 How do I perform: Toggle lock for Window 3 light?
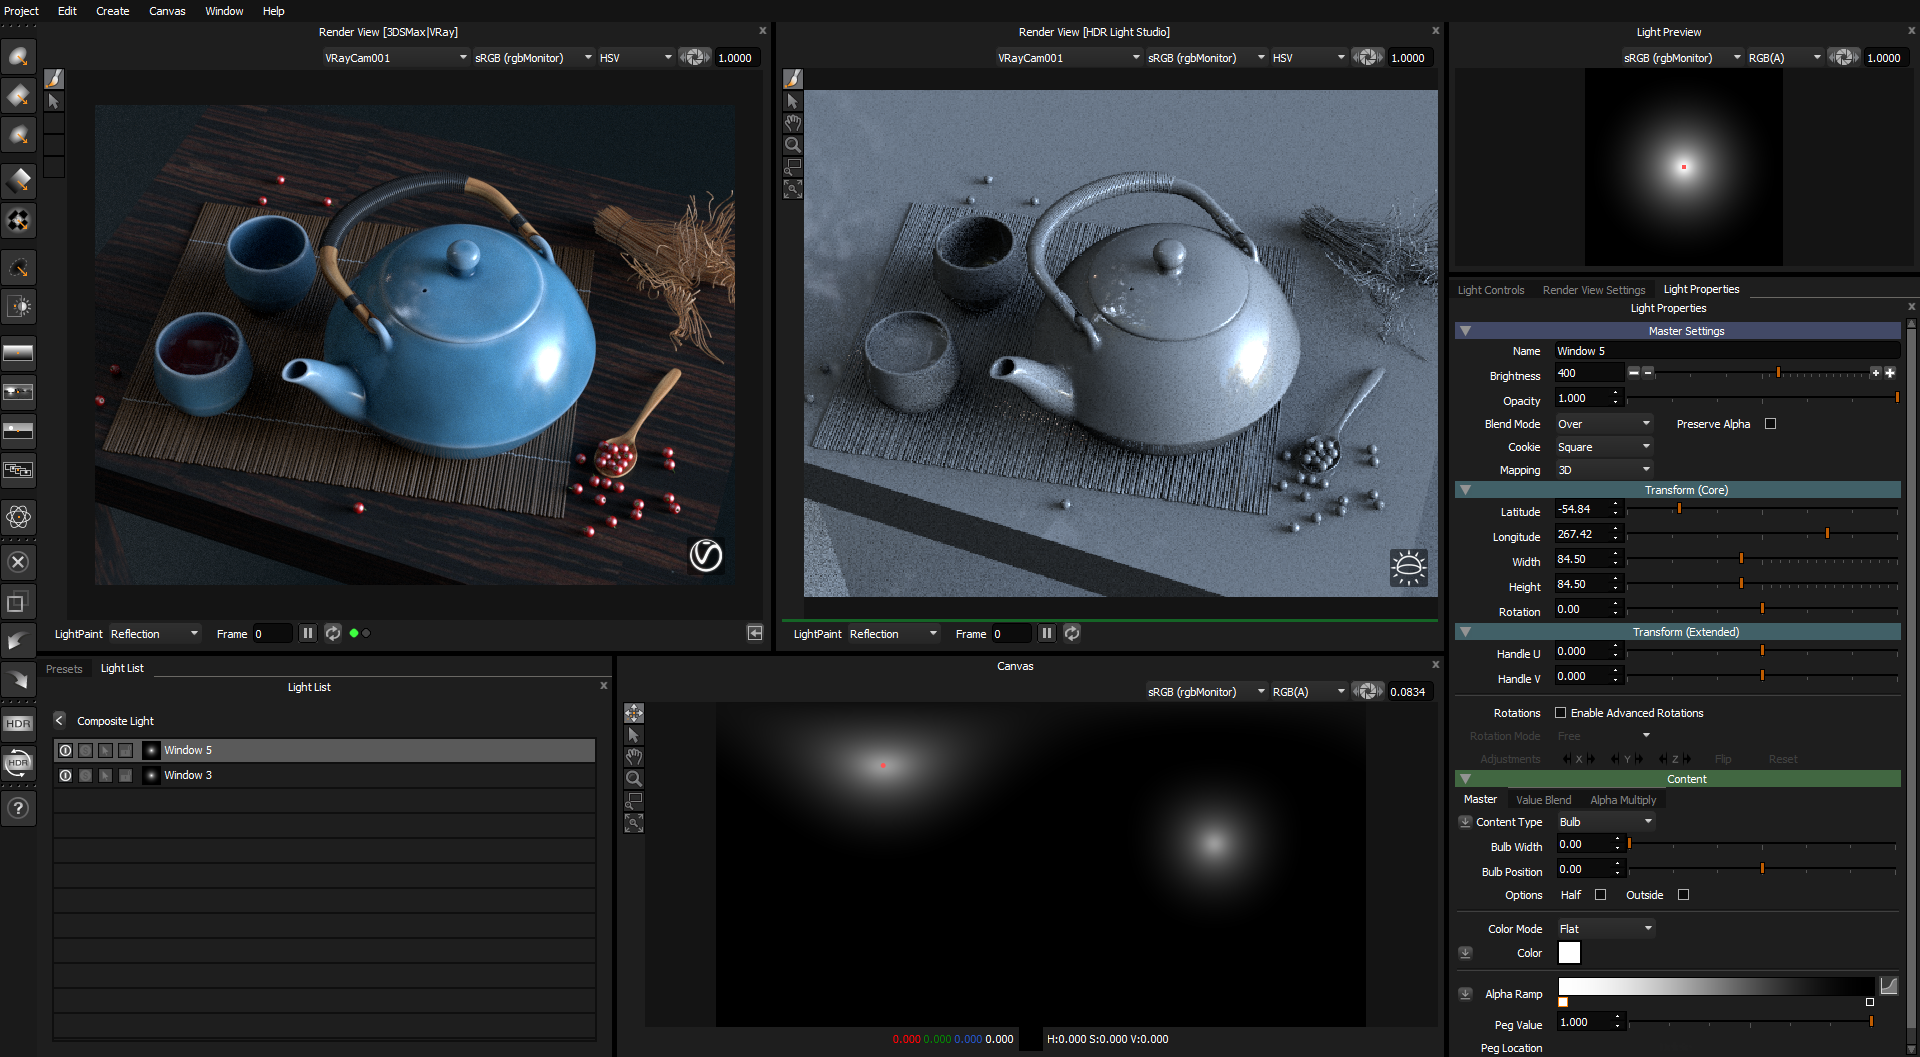point(125,775)
